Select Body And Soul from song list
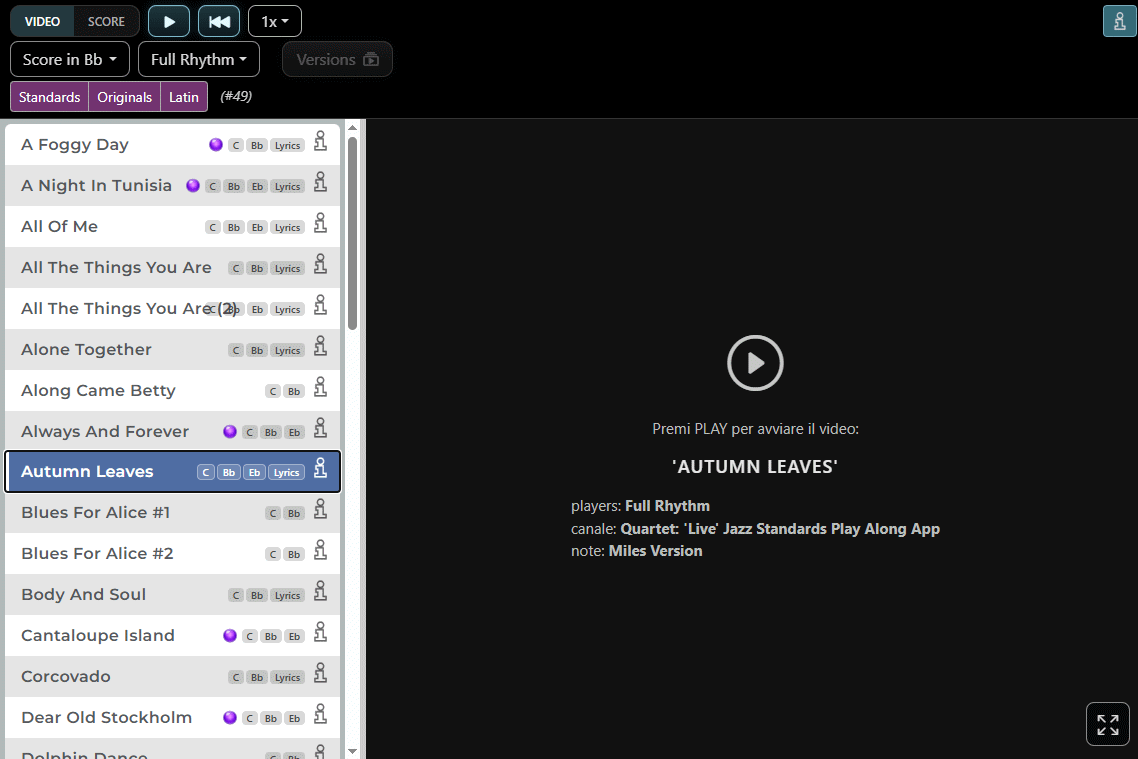Image resolution: width=1138 pixels, height=759 pixels. (x=173, y=594)
